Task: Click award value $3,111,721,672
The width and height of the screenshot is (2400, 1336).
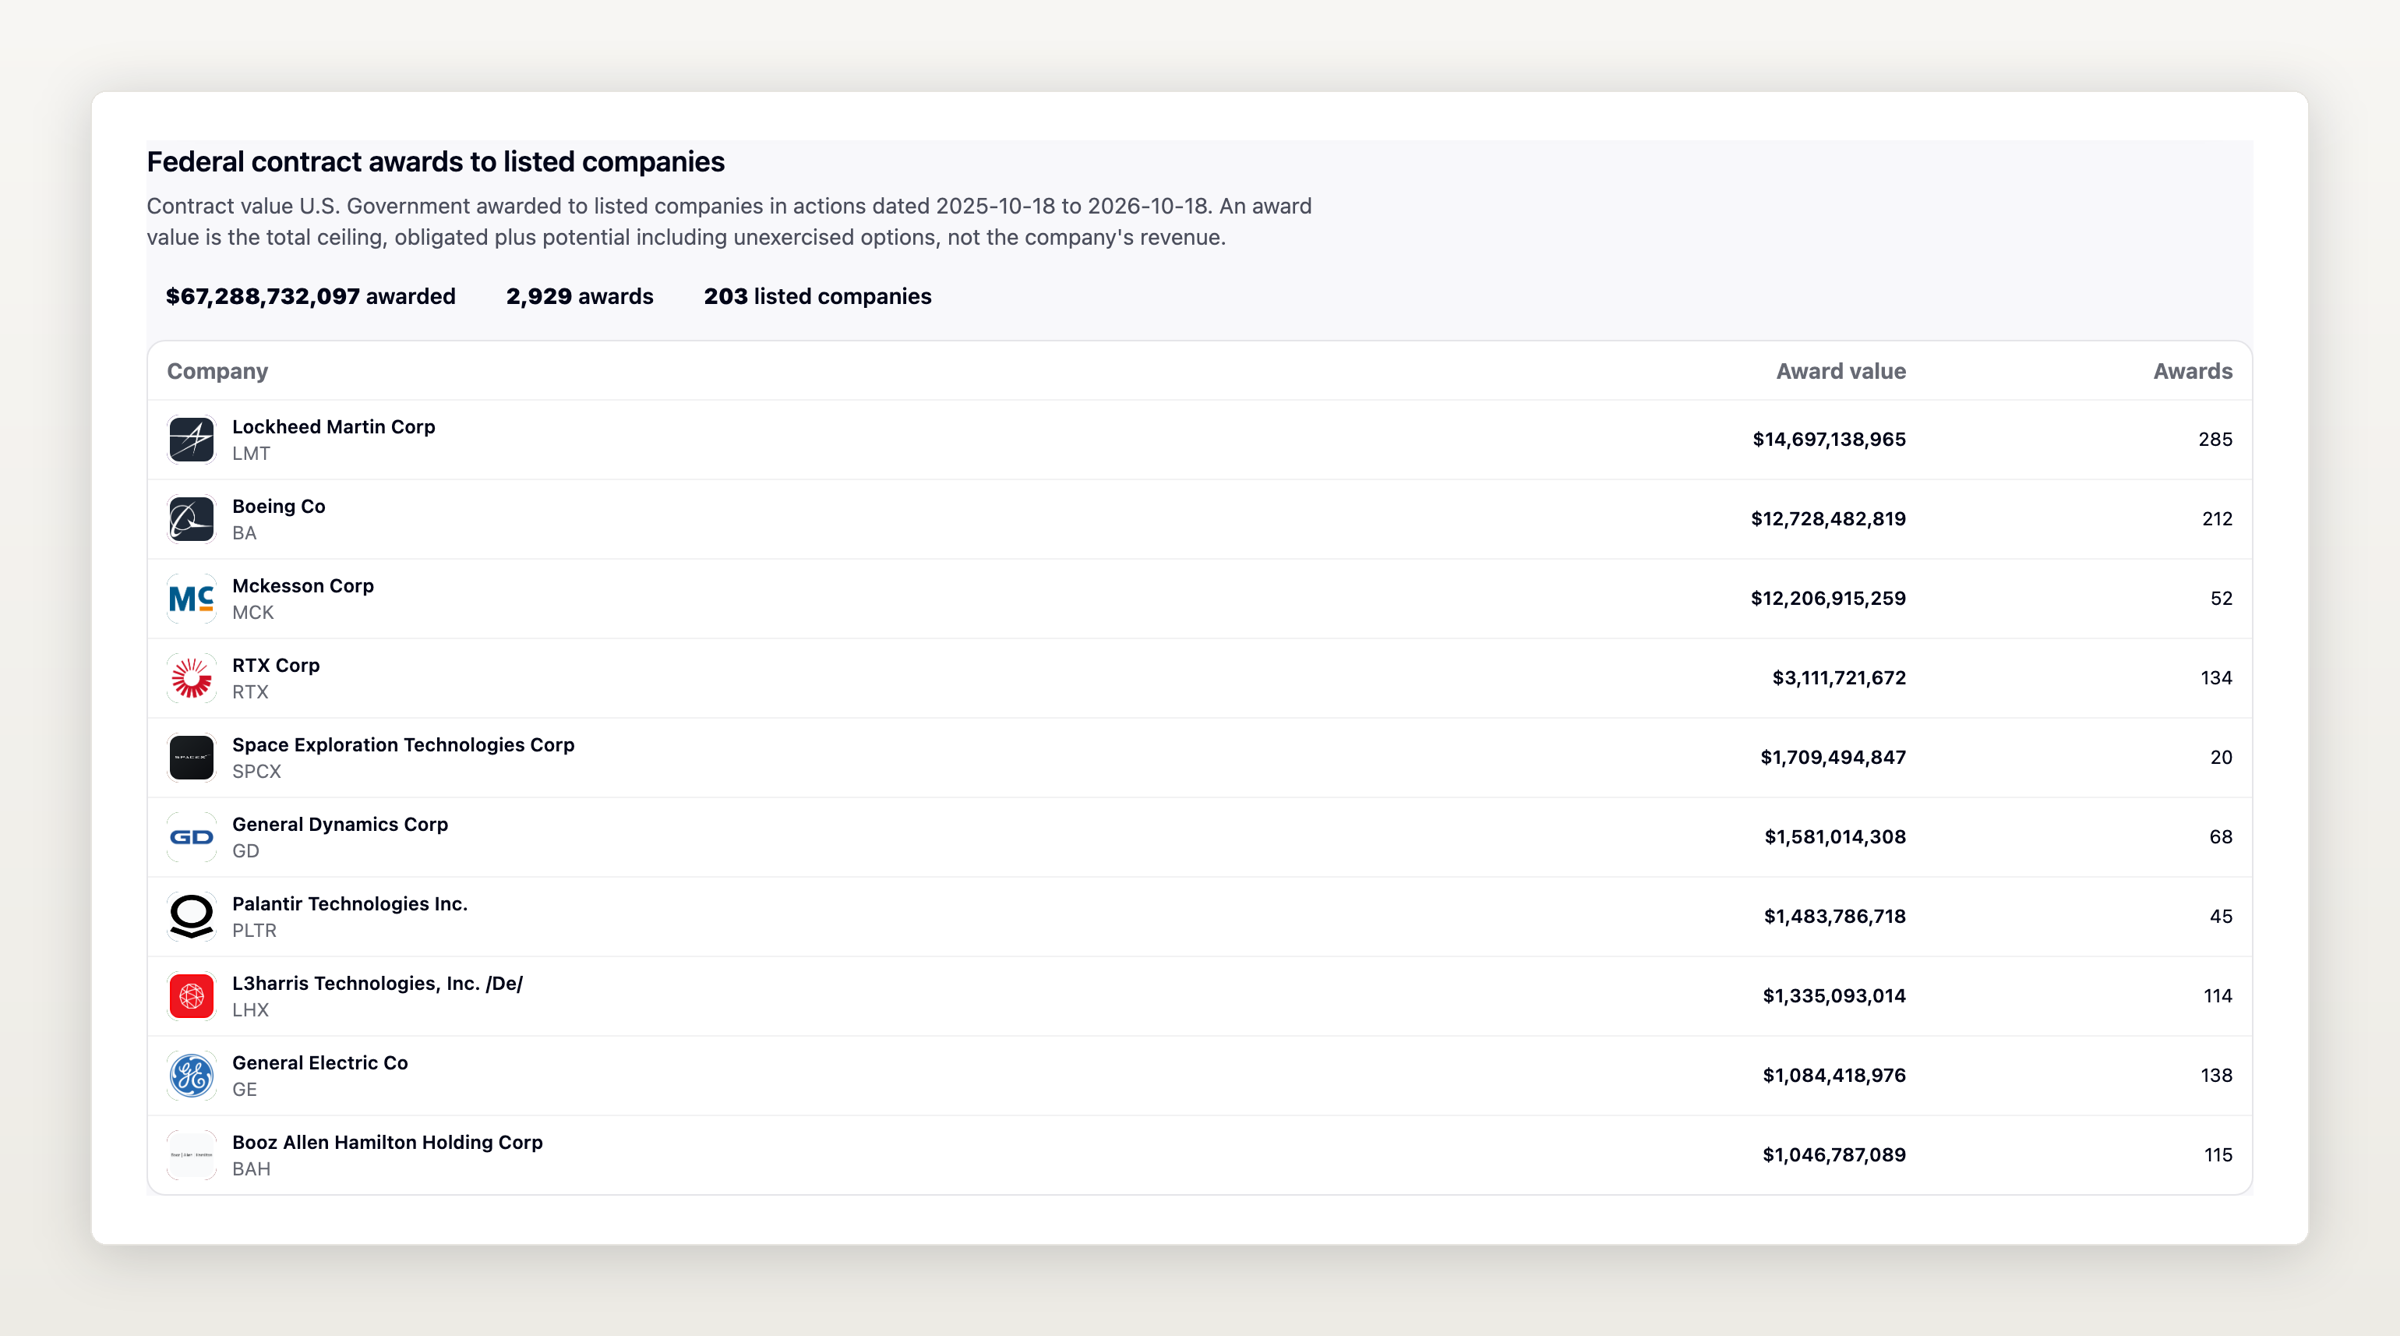Action: click(x=1839, y=678)
